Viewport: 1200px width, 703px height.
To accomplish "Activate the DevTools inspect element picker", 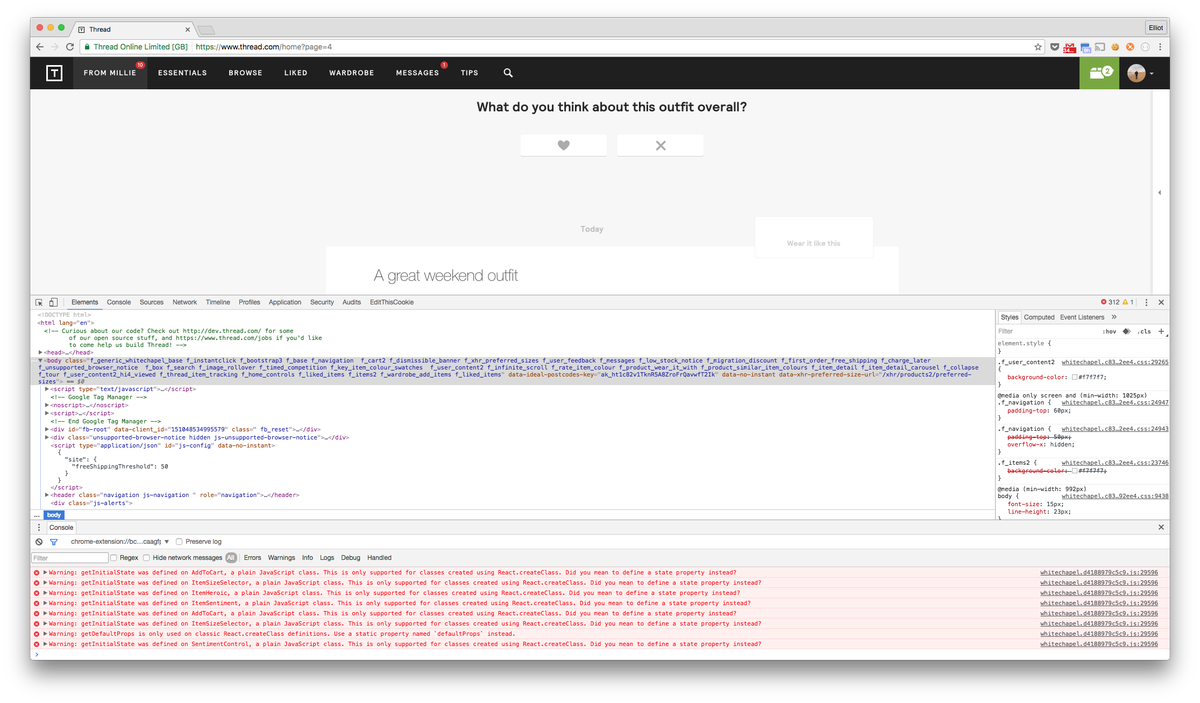I will coord(40,302).
